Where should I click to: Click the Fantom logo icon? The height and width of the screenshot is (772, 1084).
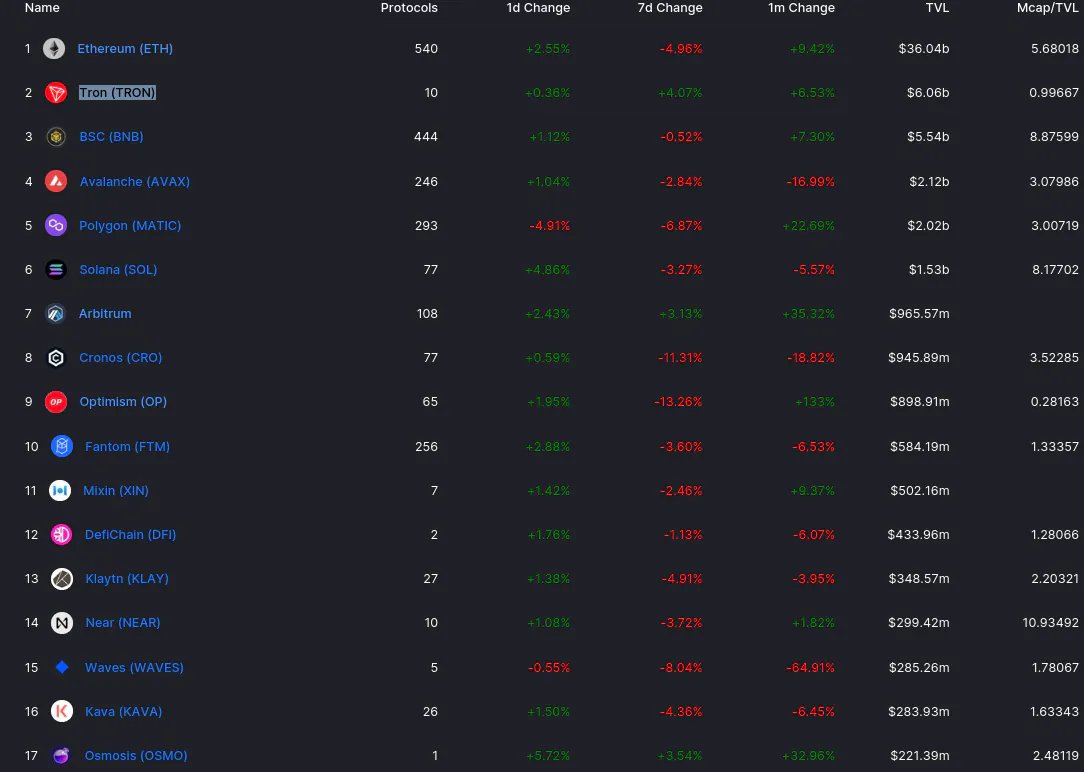[62, 446]
